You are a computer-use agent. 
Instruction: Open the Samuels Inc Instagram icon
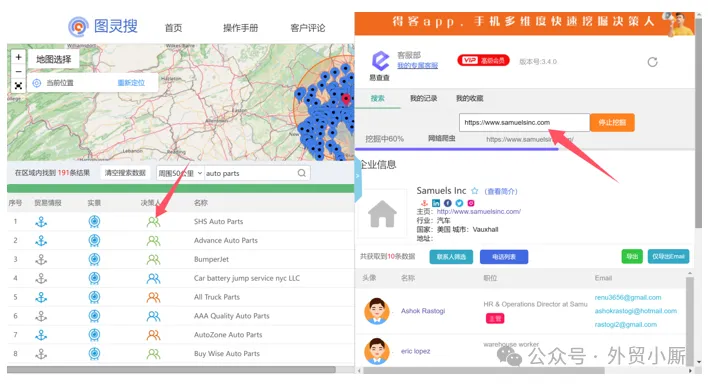click(471, 203)
